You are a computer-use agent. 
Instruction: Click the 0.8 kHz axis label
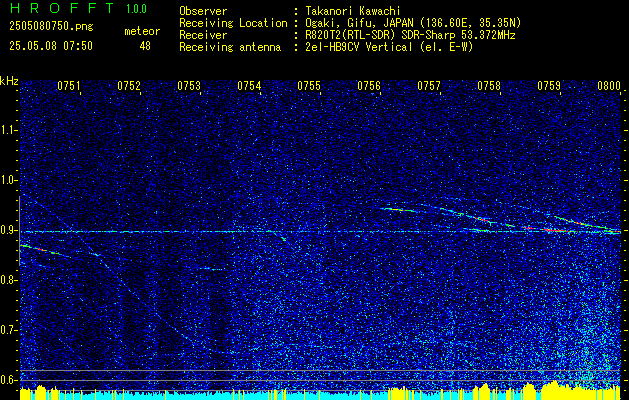click(9, 280)
